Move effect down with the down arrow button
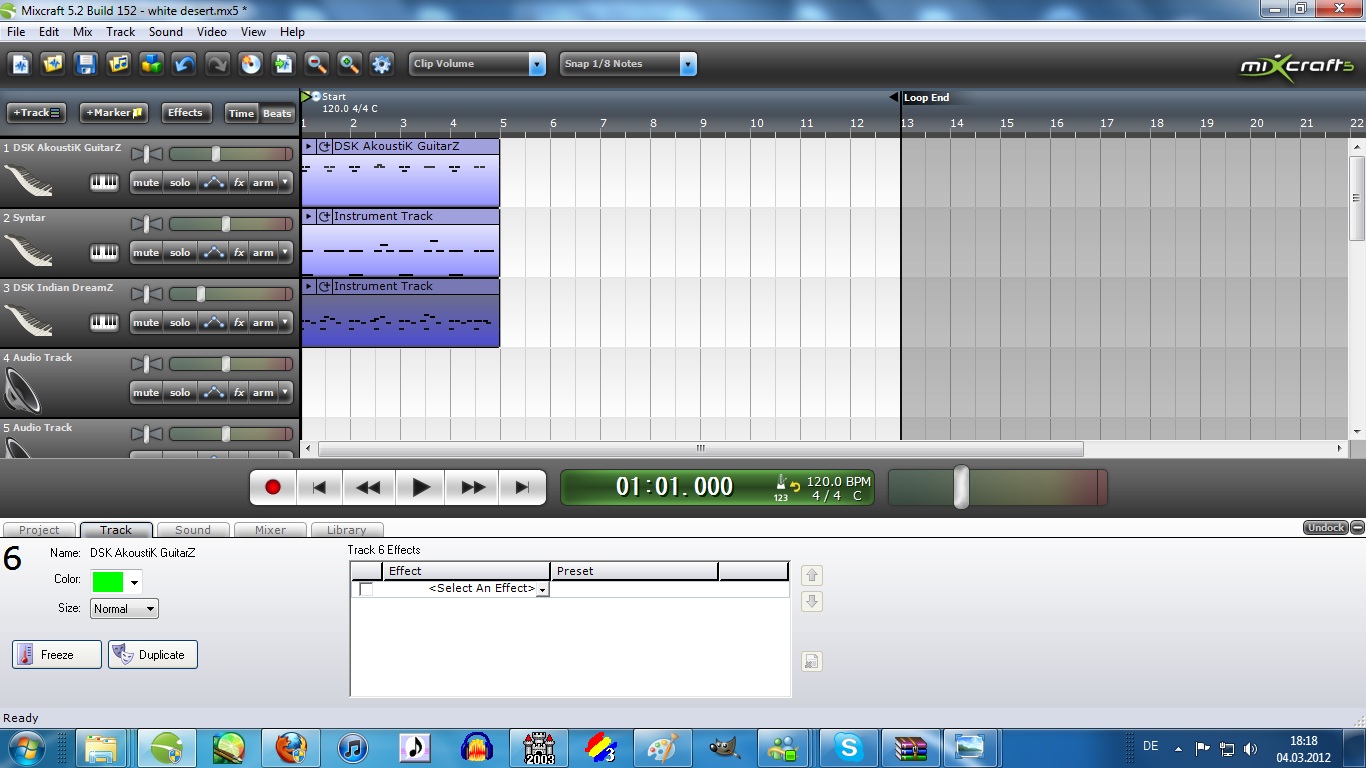The image size is (1366, 768). (x=812, y=602)
